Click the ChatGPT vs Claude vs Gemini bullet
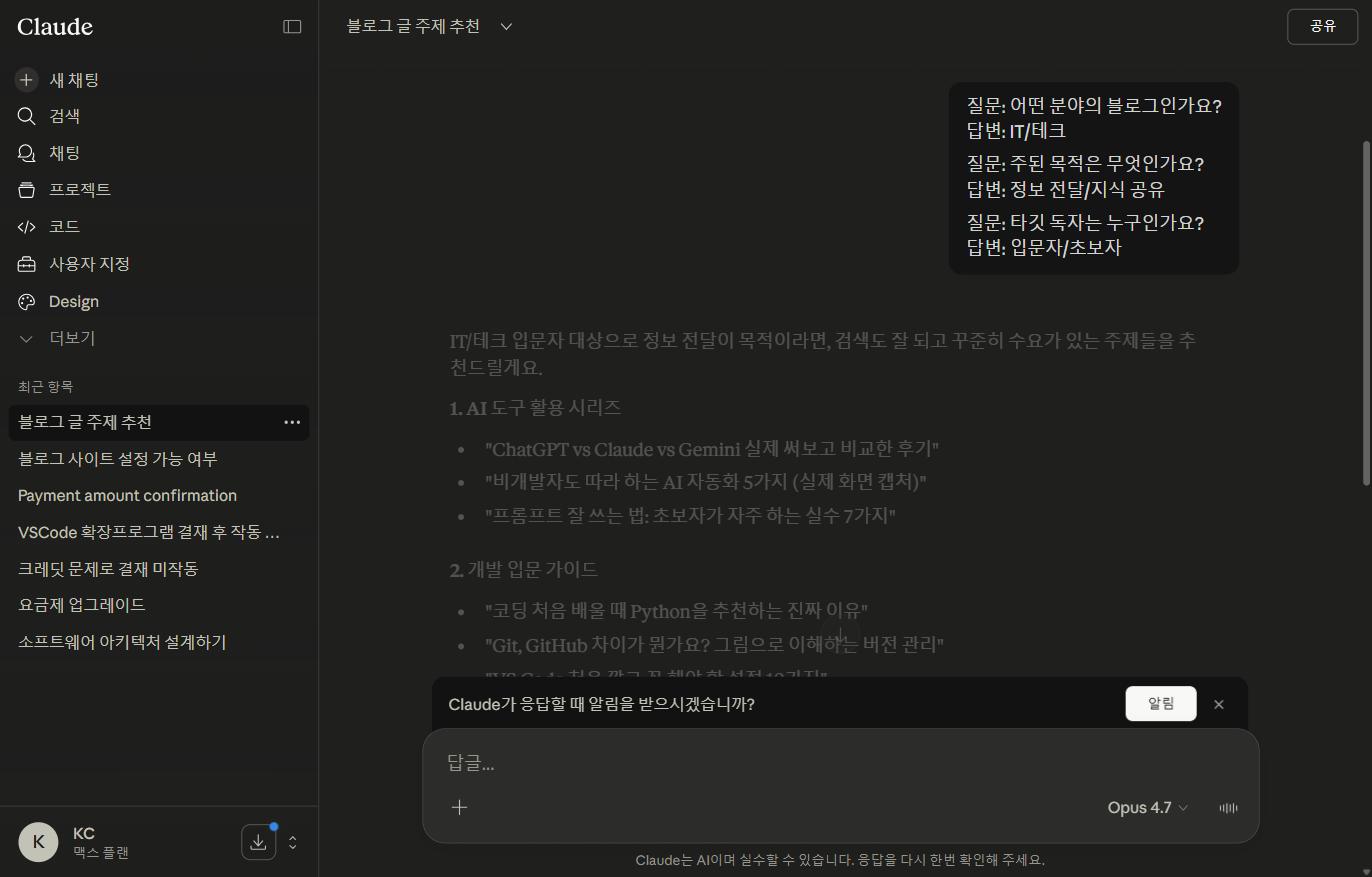The height and width of the screenshot is (877, 1372). 712,449
